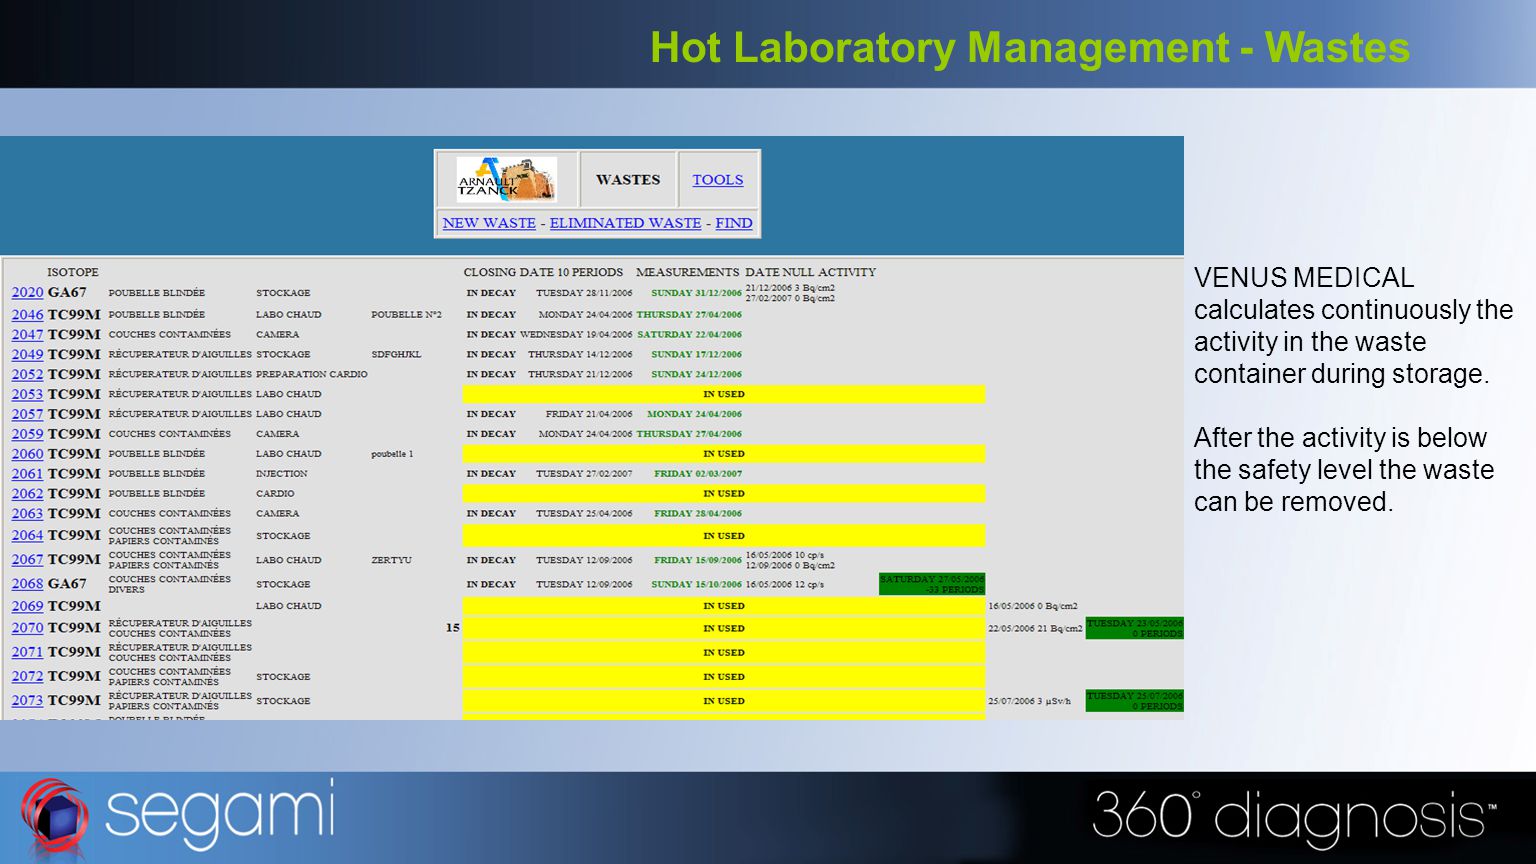Open waste record 2070
Screen dimensions: 1536x864
coord(27,628)
